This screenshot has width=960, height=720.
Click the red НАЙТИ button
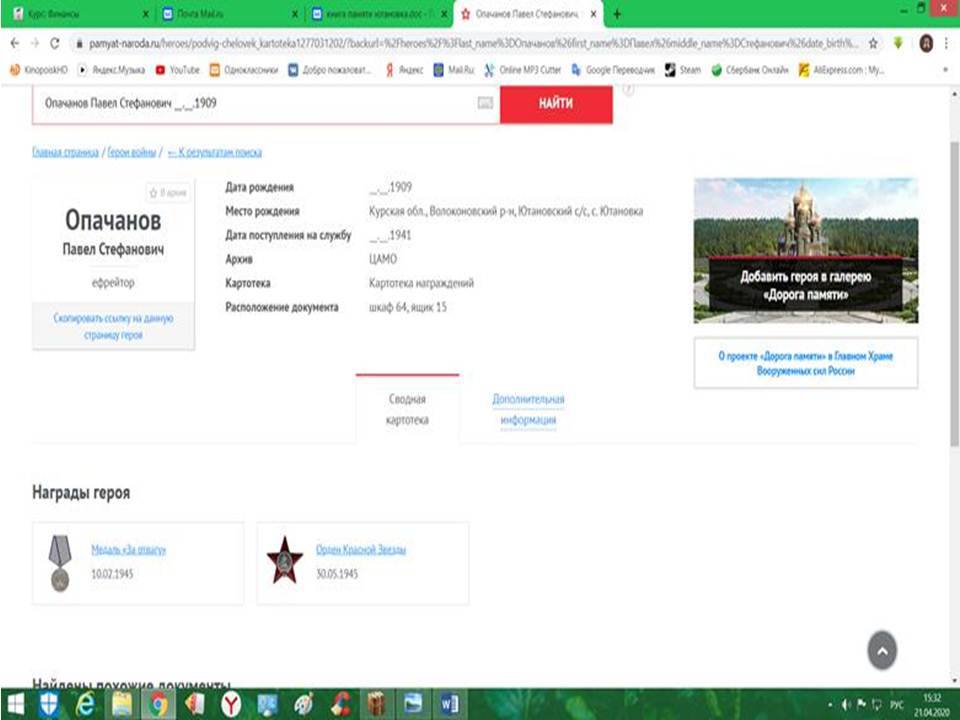point(556,103)
